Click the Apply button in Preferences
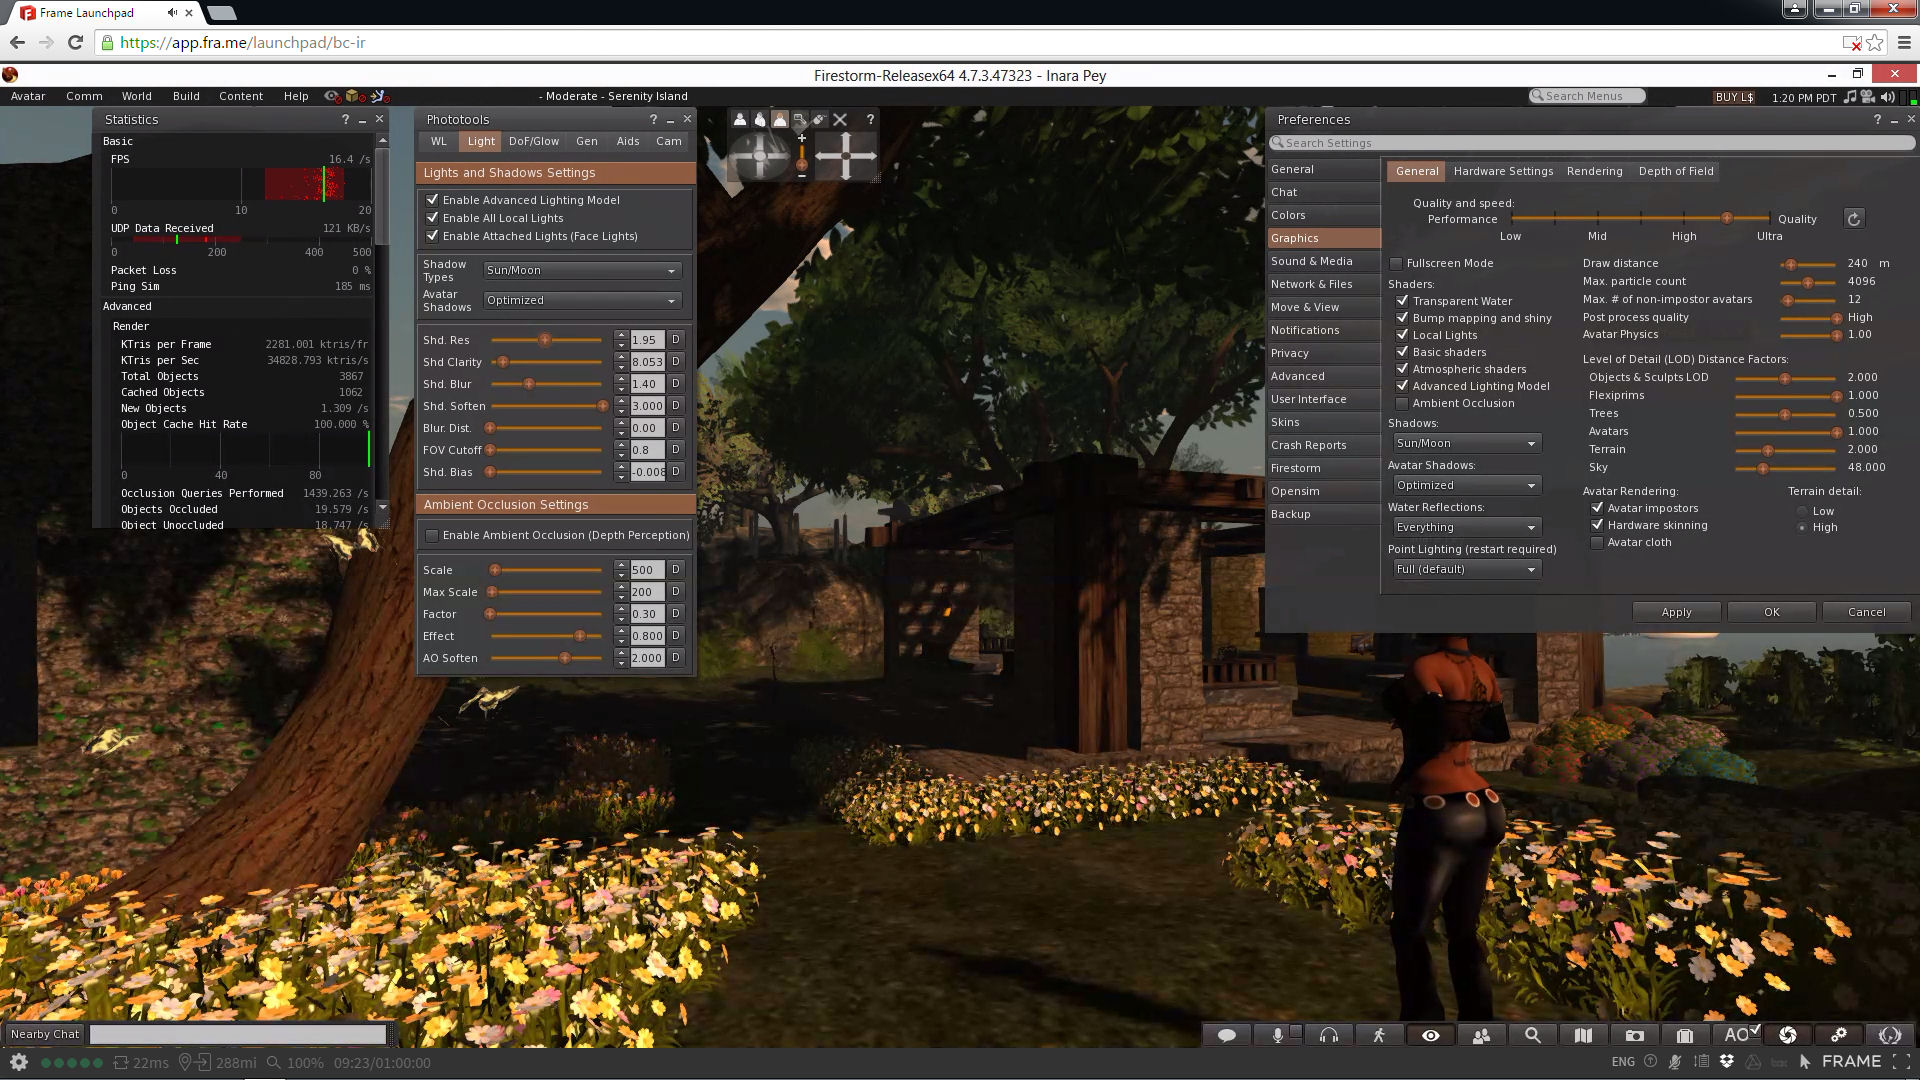This screenshot has height=1080, width=1920. coord(1676,612)
